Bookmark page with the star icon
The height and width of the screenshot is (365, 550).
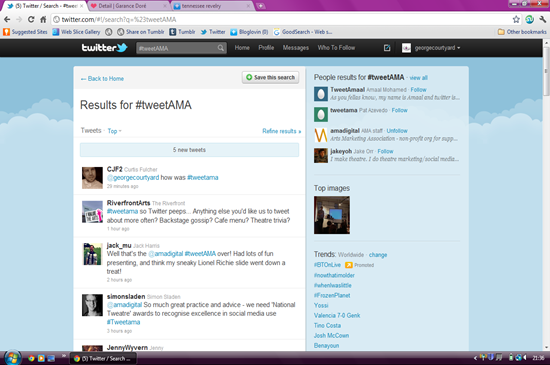pyautogui.click(x=516, y=19)
